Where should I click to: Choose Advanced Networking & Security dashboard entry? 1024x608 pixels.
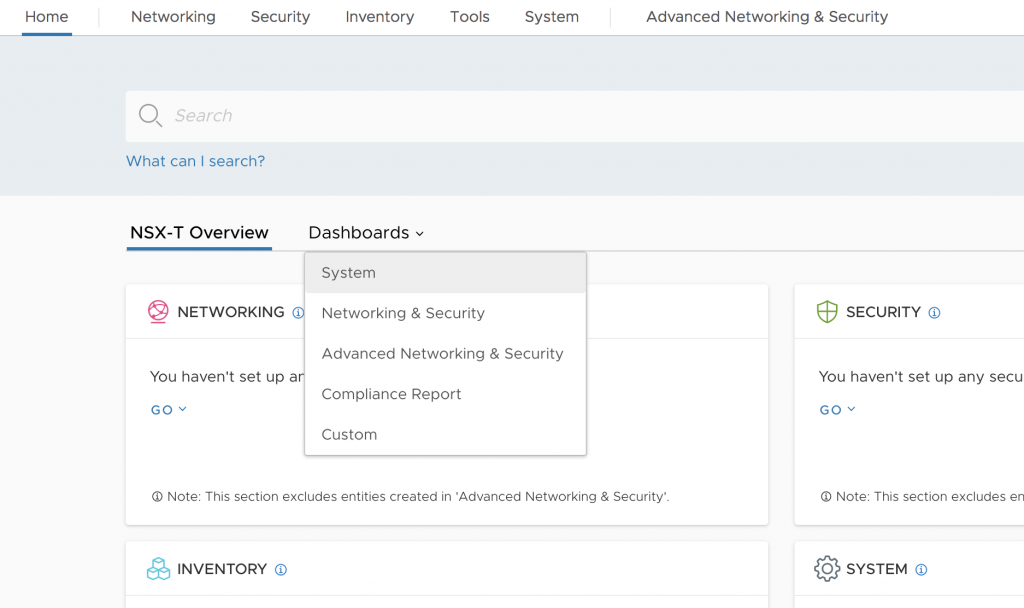445,354
